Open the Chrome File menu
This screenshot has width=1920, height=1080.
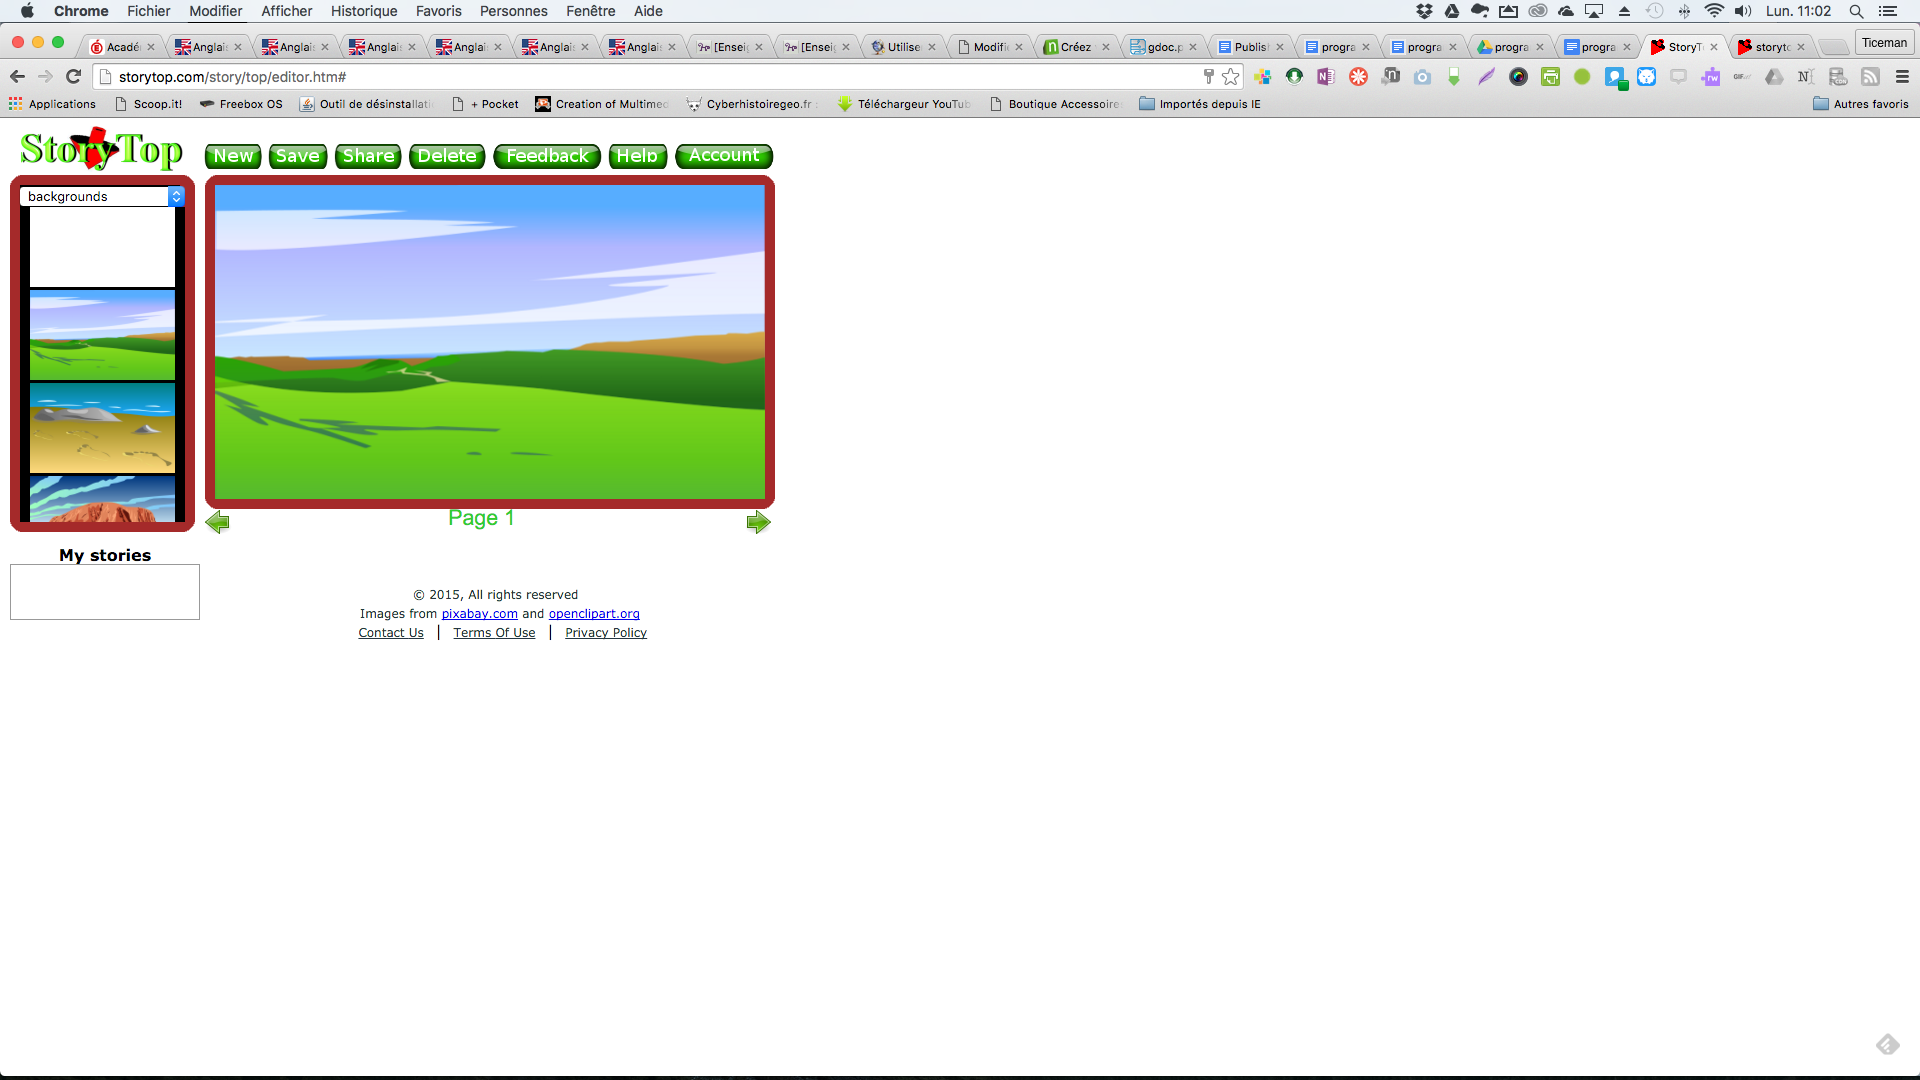148,12
